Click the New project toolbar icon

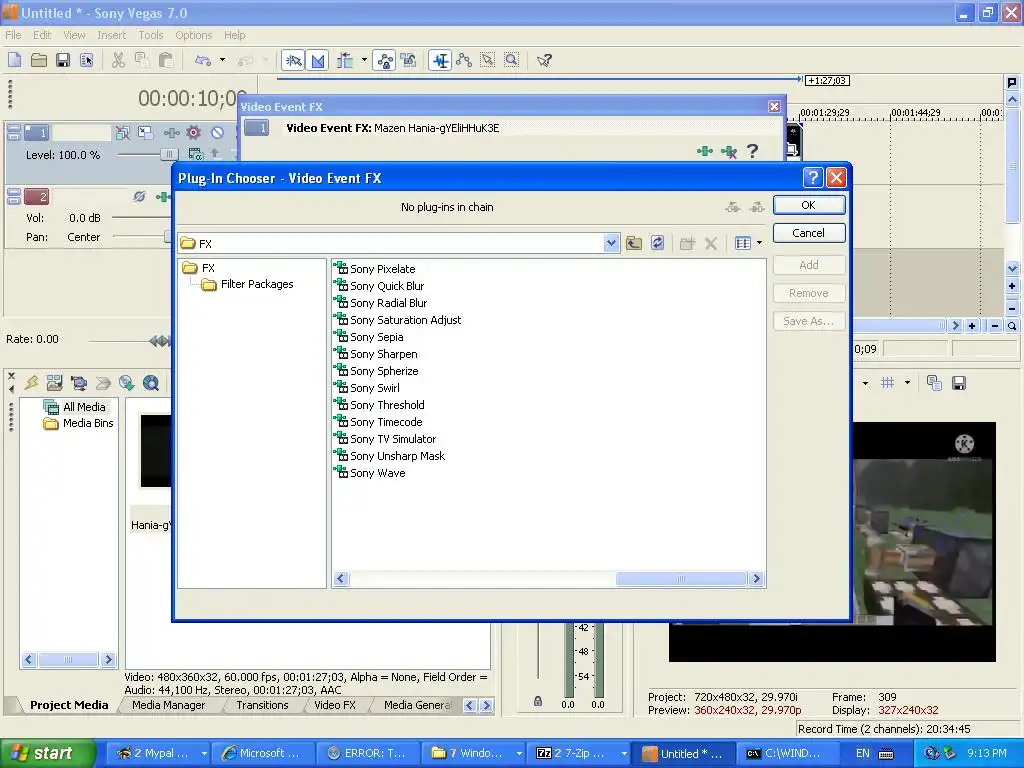[14, 60]
